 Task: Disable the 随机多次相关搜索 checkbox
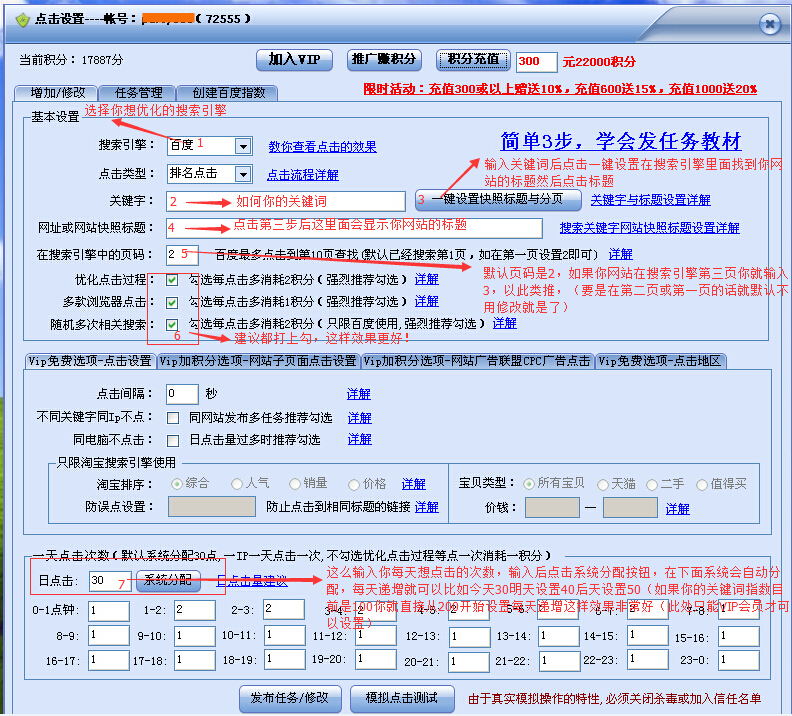pos(173,324)
